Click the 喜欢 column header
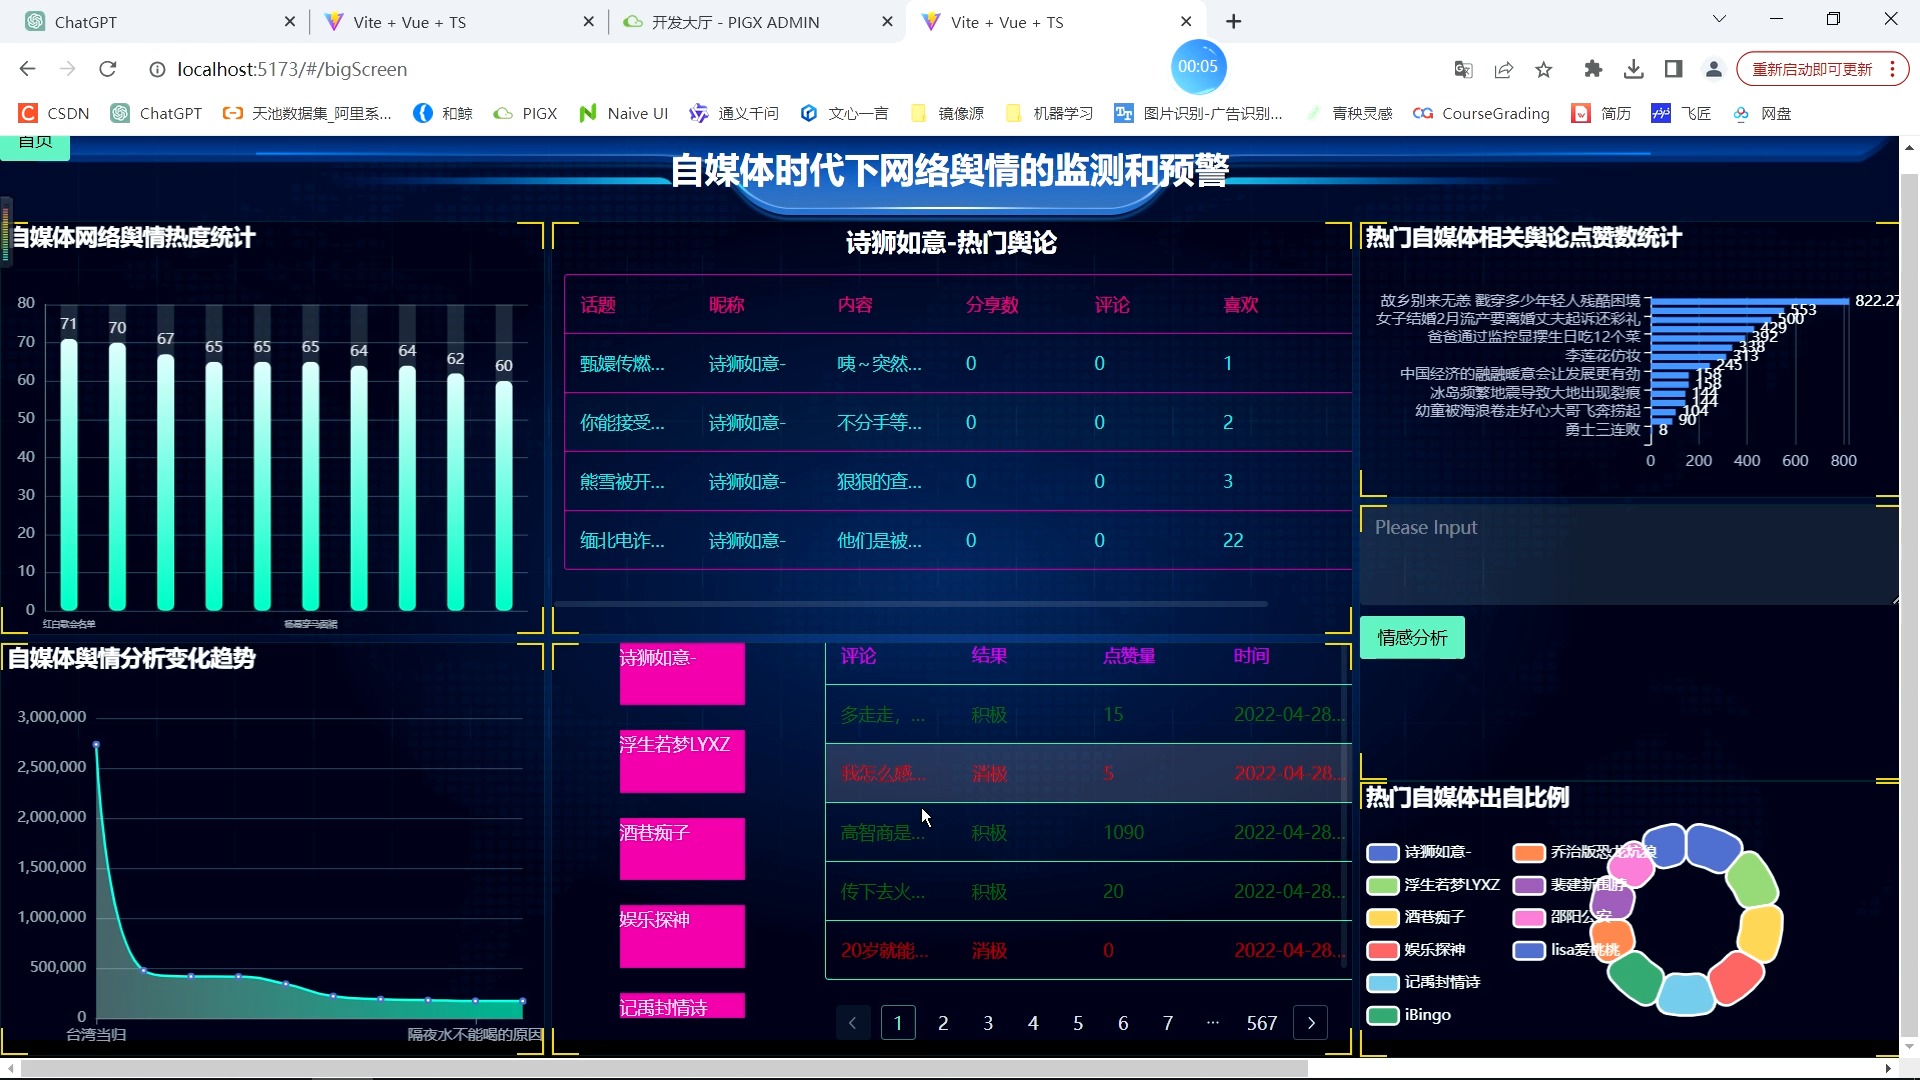Image resolution: width=1920 pixels, height=1080 pixels. coord(1241,305)
